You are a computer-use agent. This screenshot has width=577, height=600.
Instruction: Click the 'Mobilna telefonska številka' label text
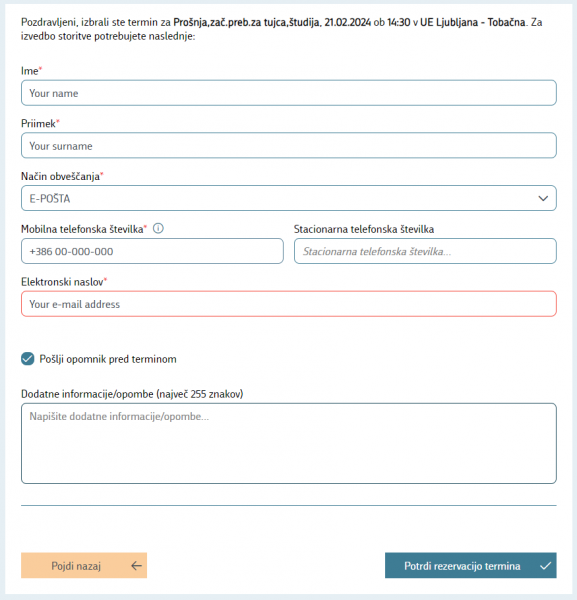(82, 229)
